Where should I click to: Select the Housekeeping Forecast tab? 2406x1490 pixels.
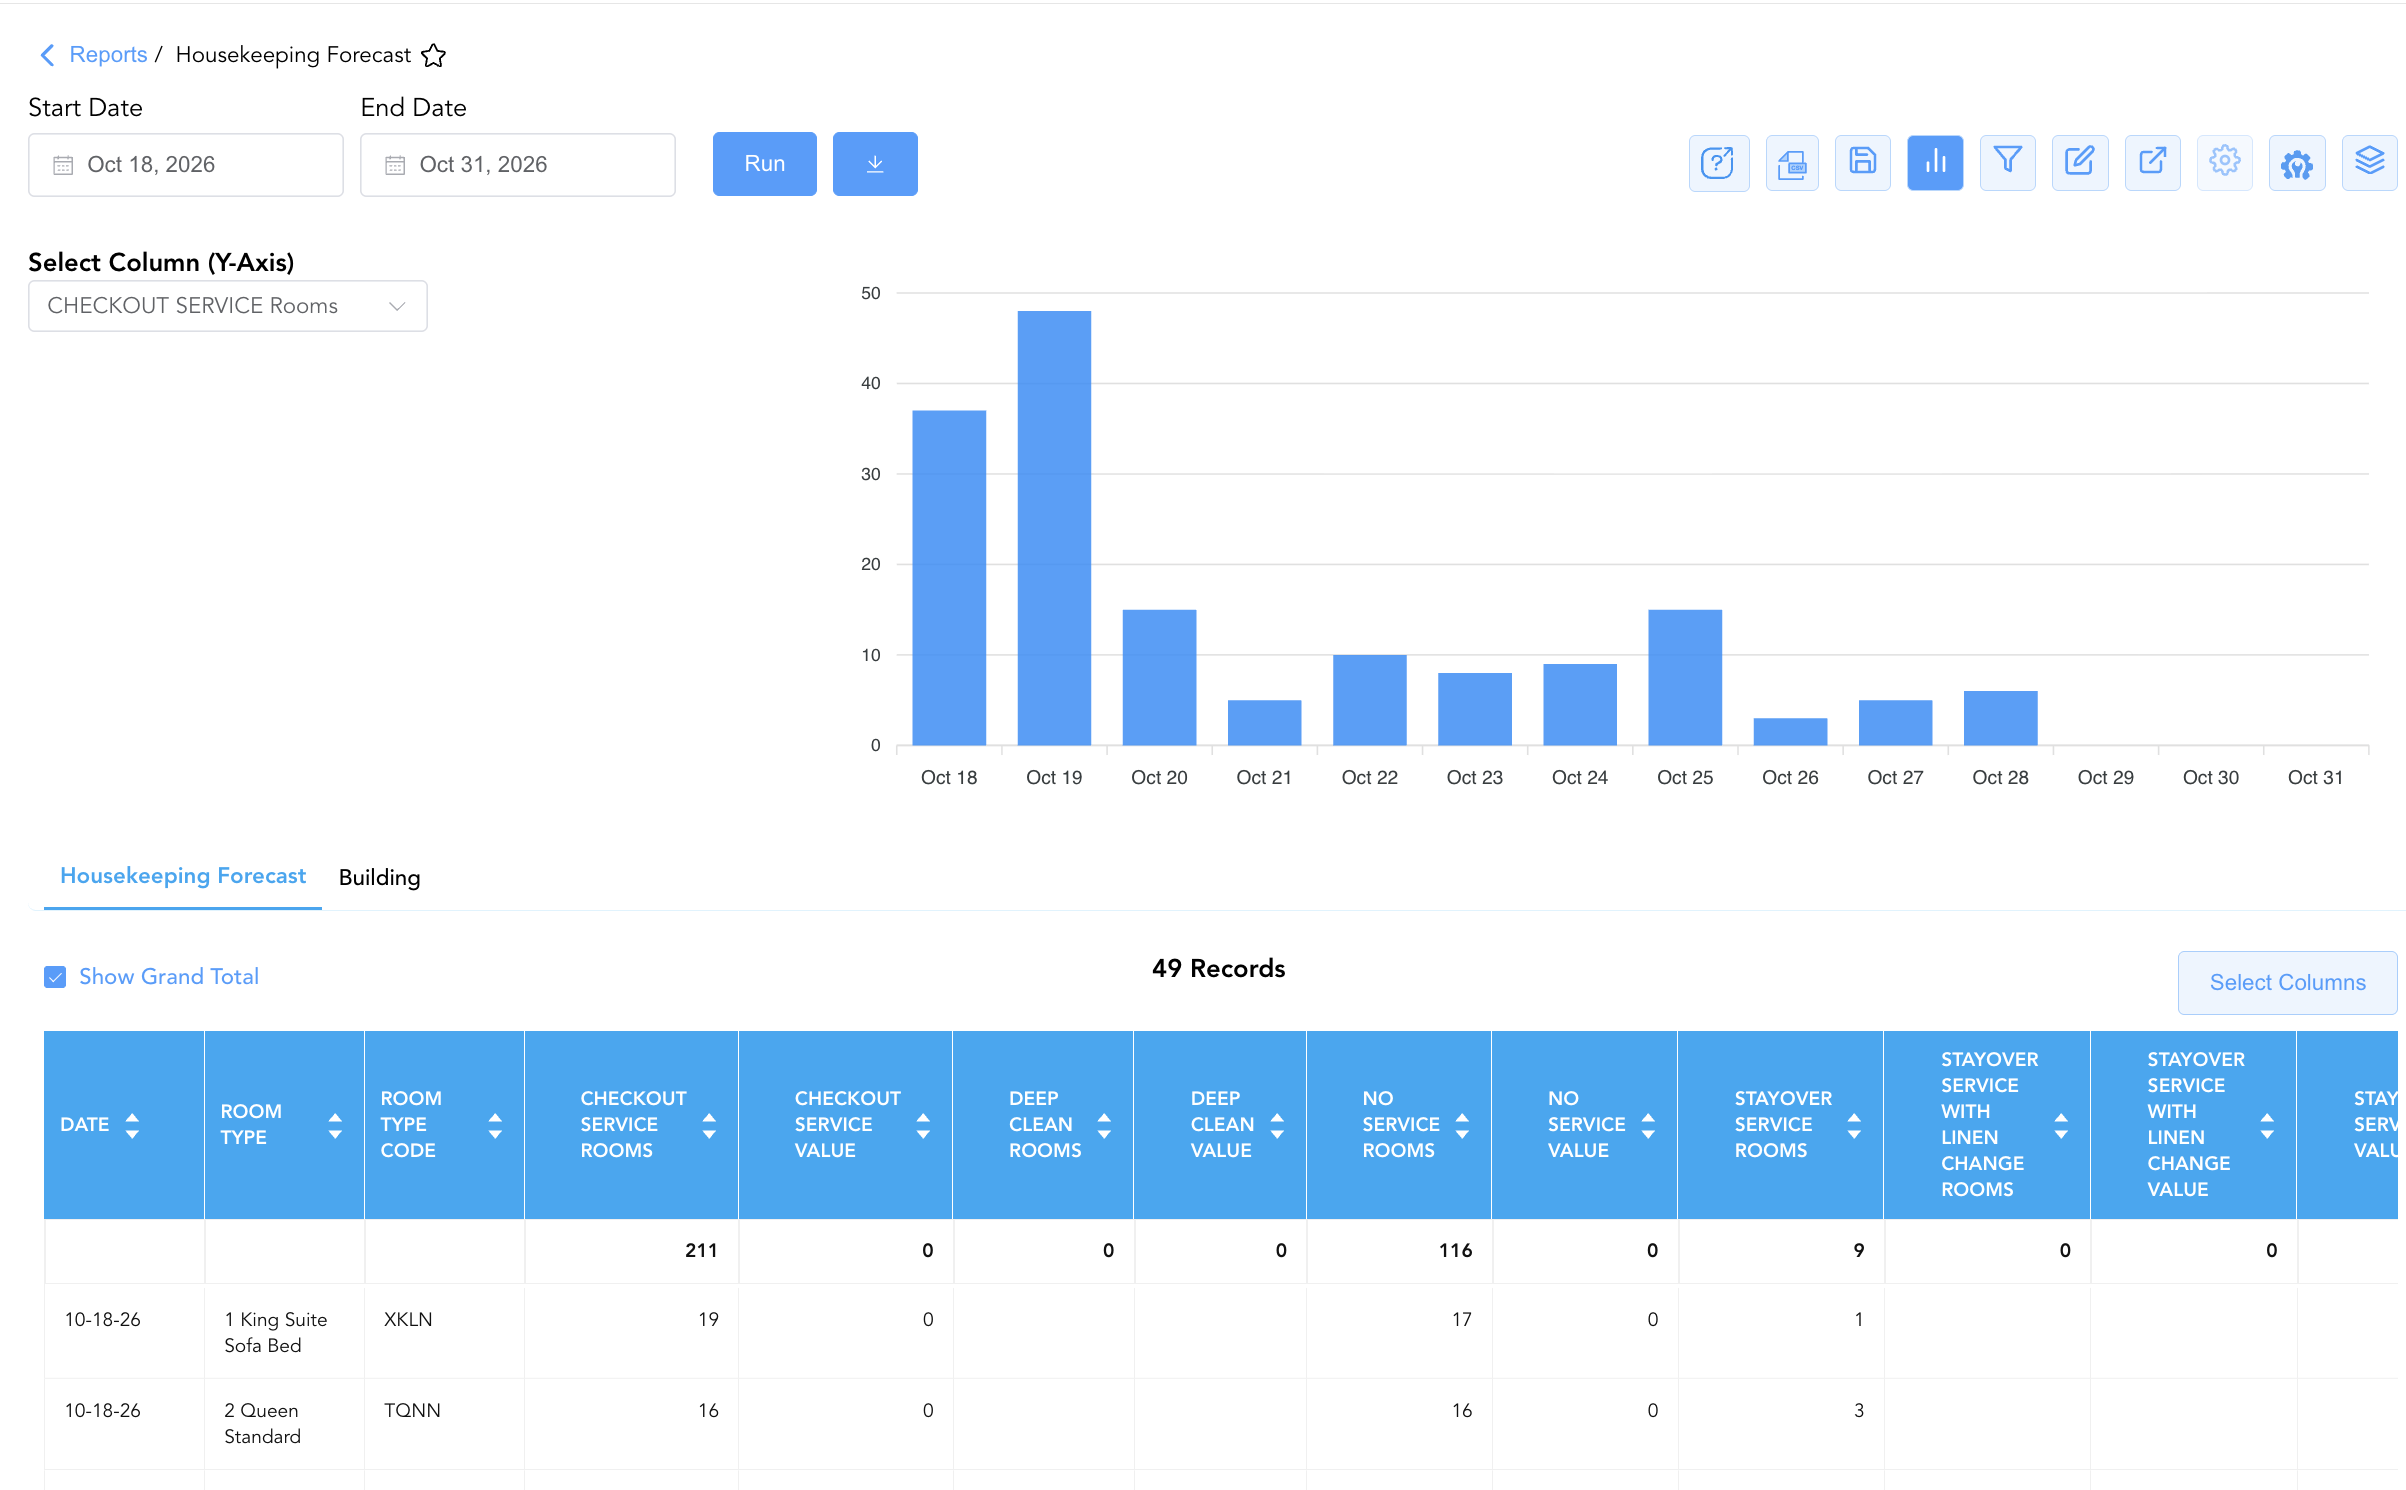183,876
